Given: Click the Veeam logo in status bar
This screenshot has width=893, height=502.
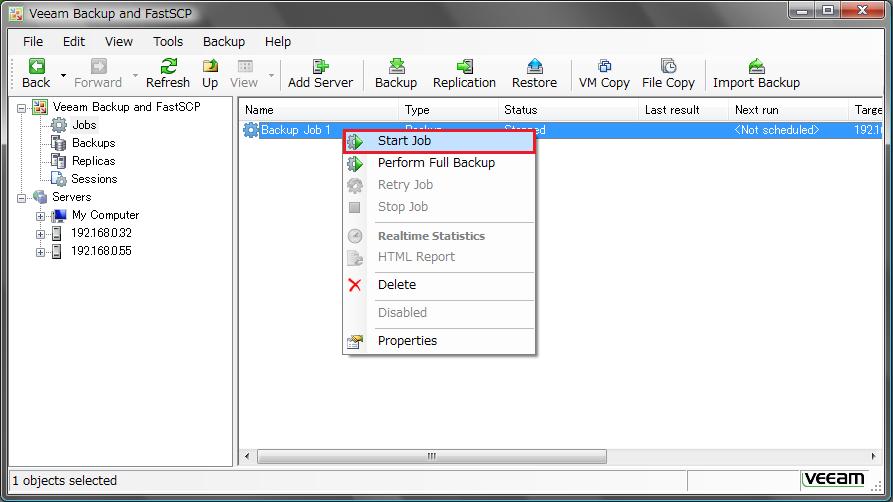Looking at the screenshot, I should tap(834, 480).
